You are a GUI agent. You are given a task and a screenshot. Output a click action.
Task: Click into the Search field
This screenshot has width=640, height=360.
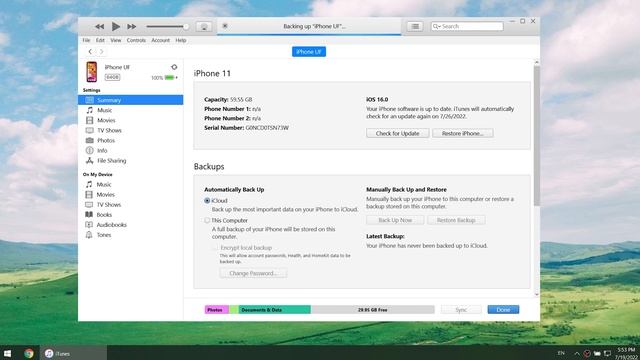467,26
